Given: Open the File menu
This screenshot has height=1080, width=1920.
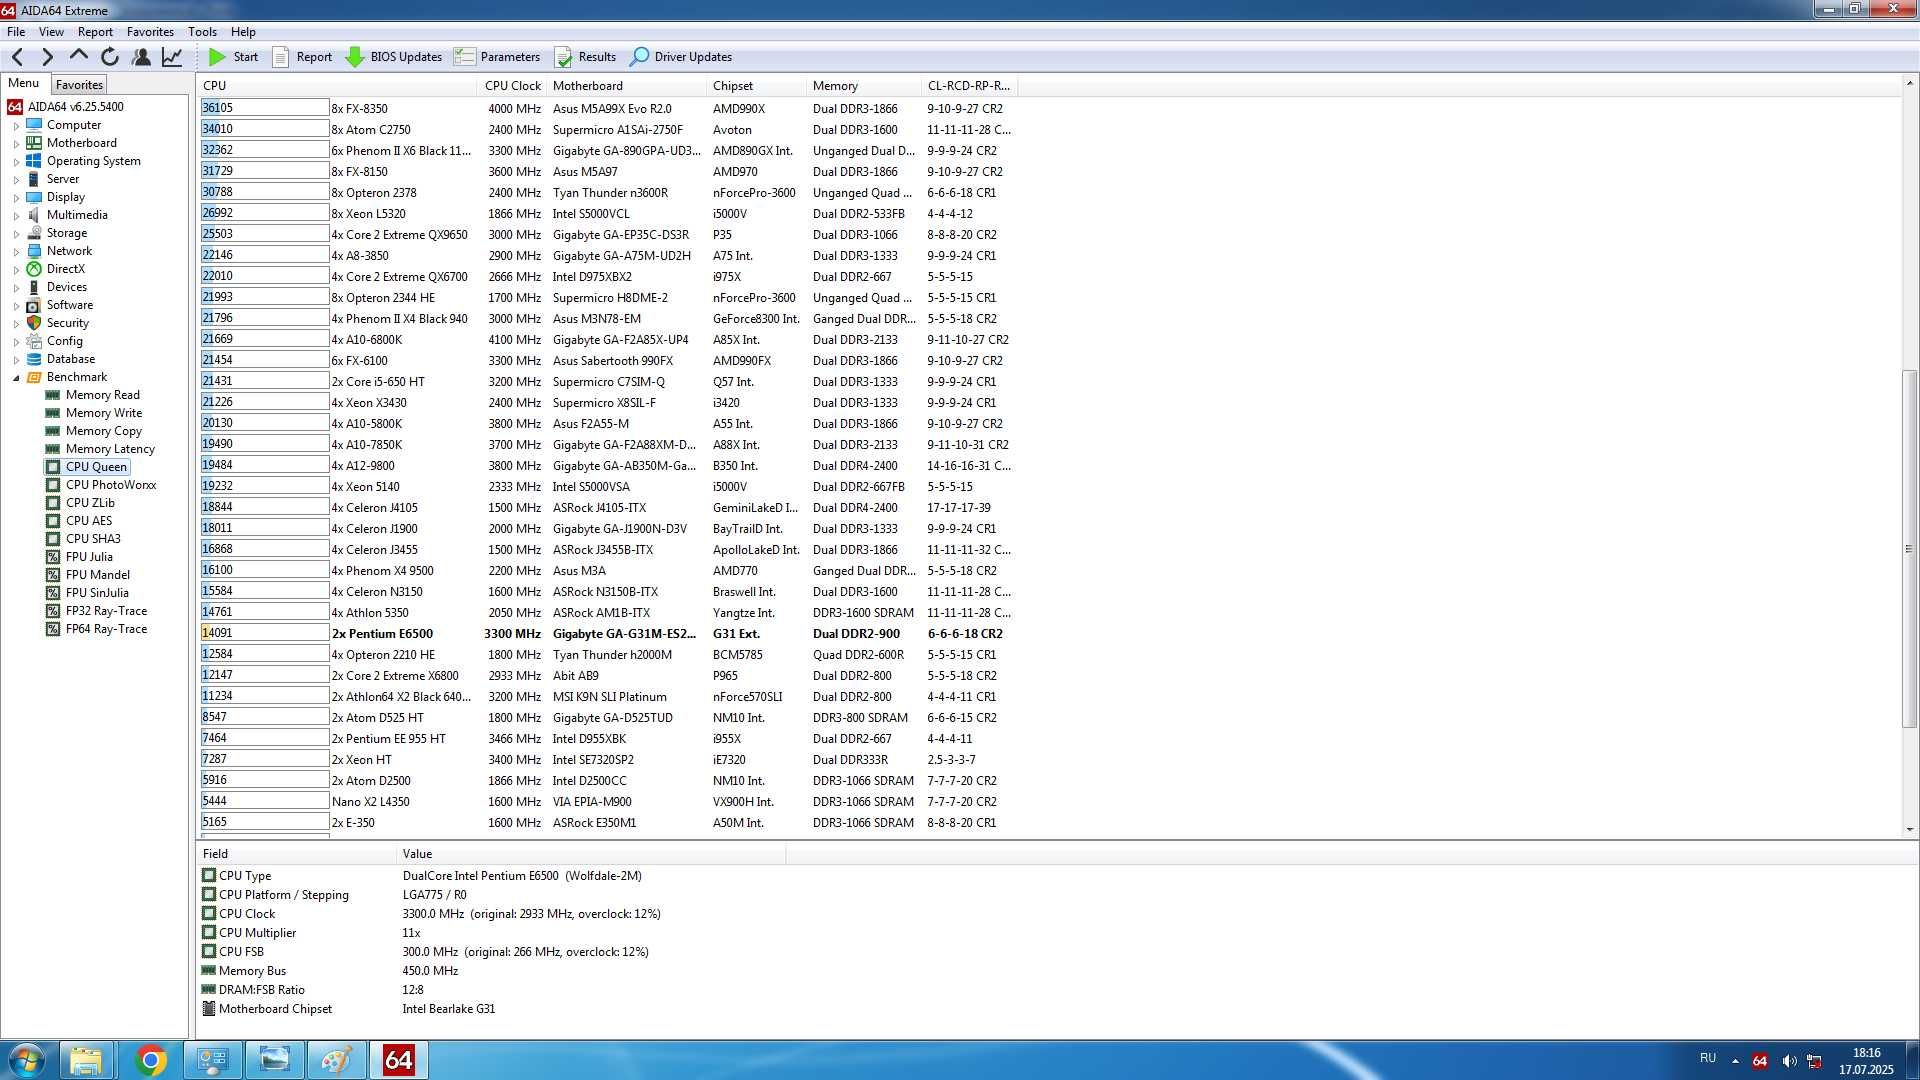Looking at the screenshot, I should [x=16, y=32].
